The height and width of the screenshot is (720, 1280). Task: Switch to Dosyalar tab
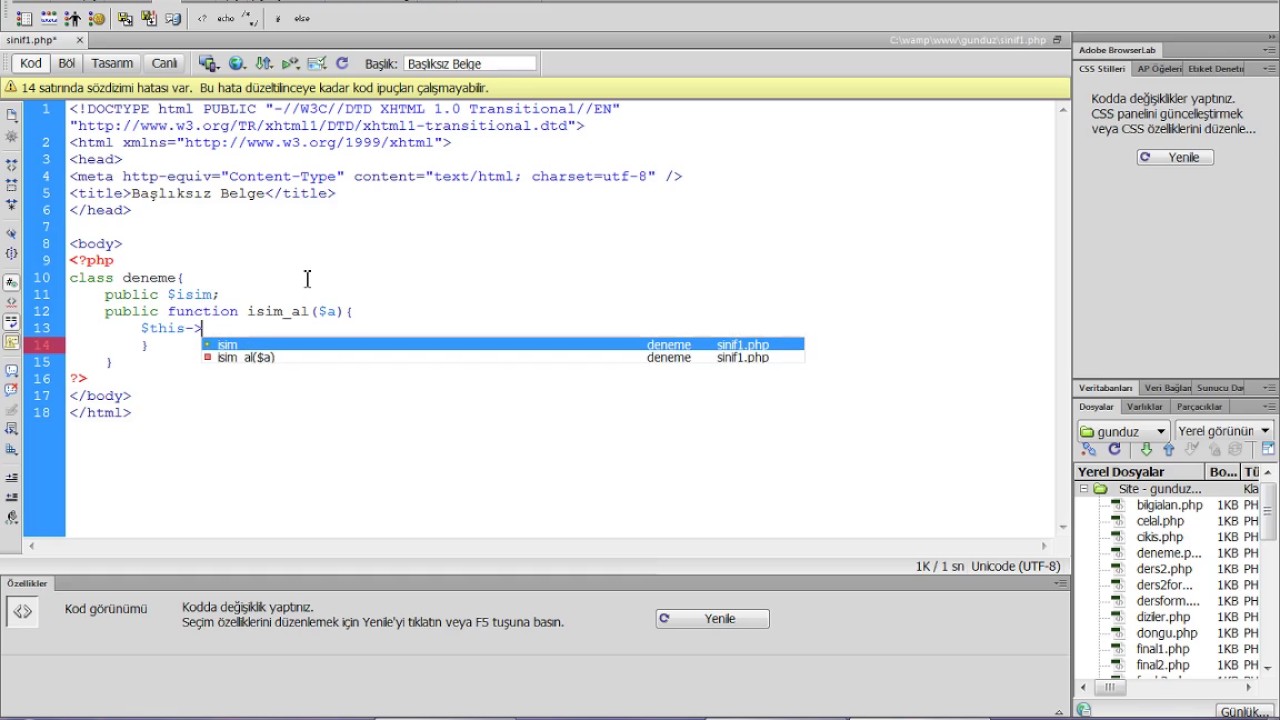pyautogui.click(x=1096, y=407)
